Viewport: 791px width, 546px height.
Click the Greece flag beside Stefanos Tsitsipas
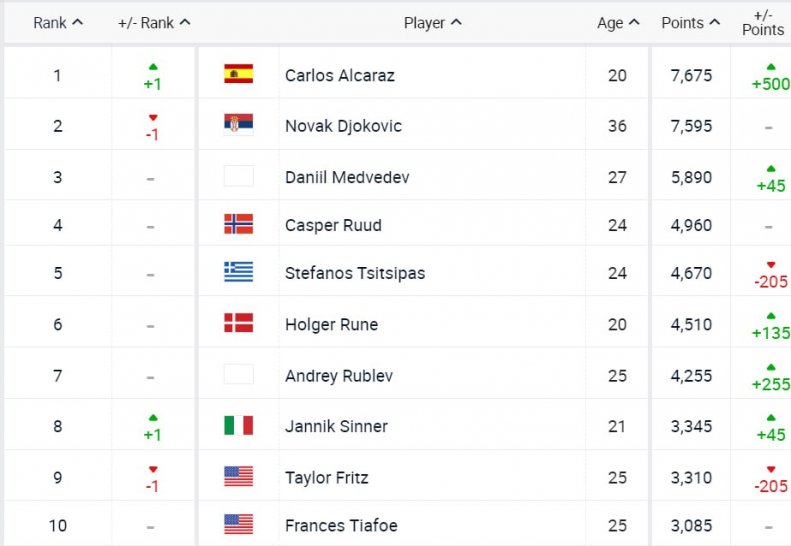click(239, 272)
